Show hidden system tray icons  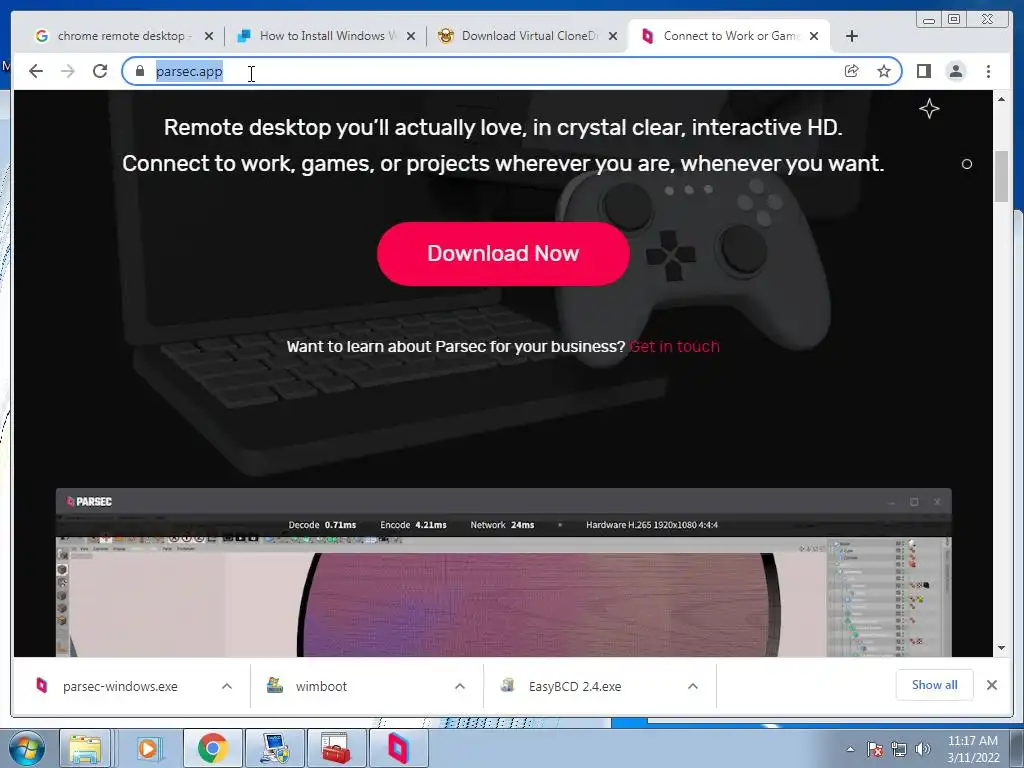pyautogui.click(x=850, y=749)
